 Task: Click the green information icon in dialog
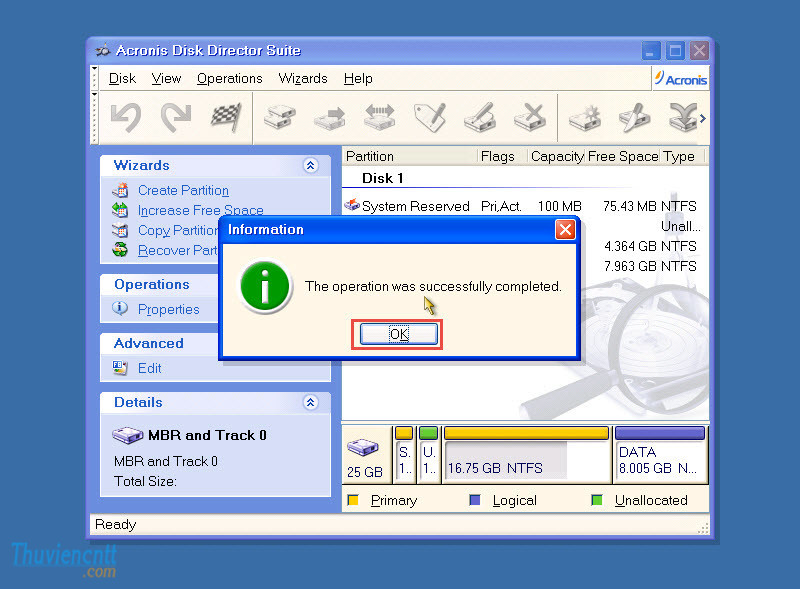(x=265, y=286)
